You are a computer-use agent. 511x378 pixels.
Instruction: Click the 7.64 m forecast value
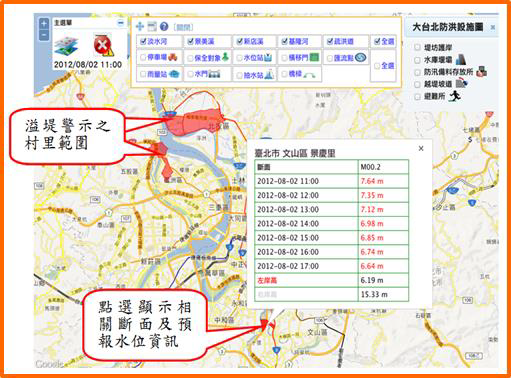click(x=372, y=181)
